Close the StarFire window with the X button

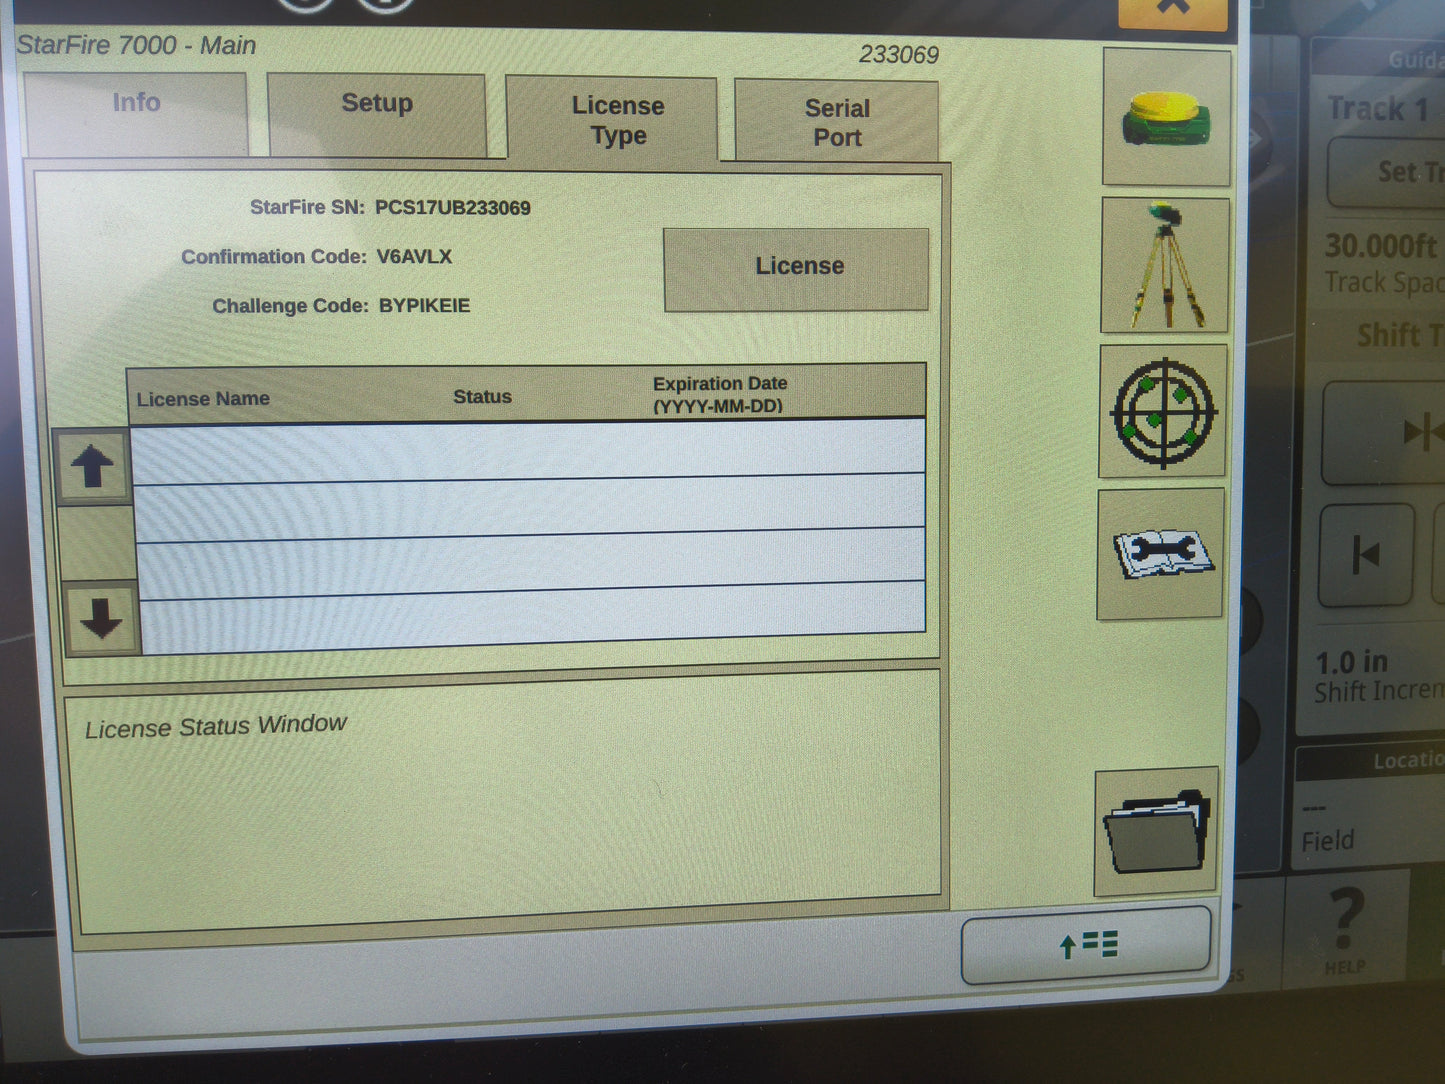click(1173, 10)
